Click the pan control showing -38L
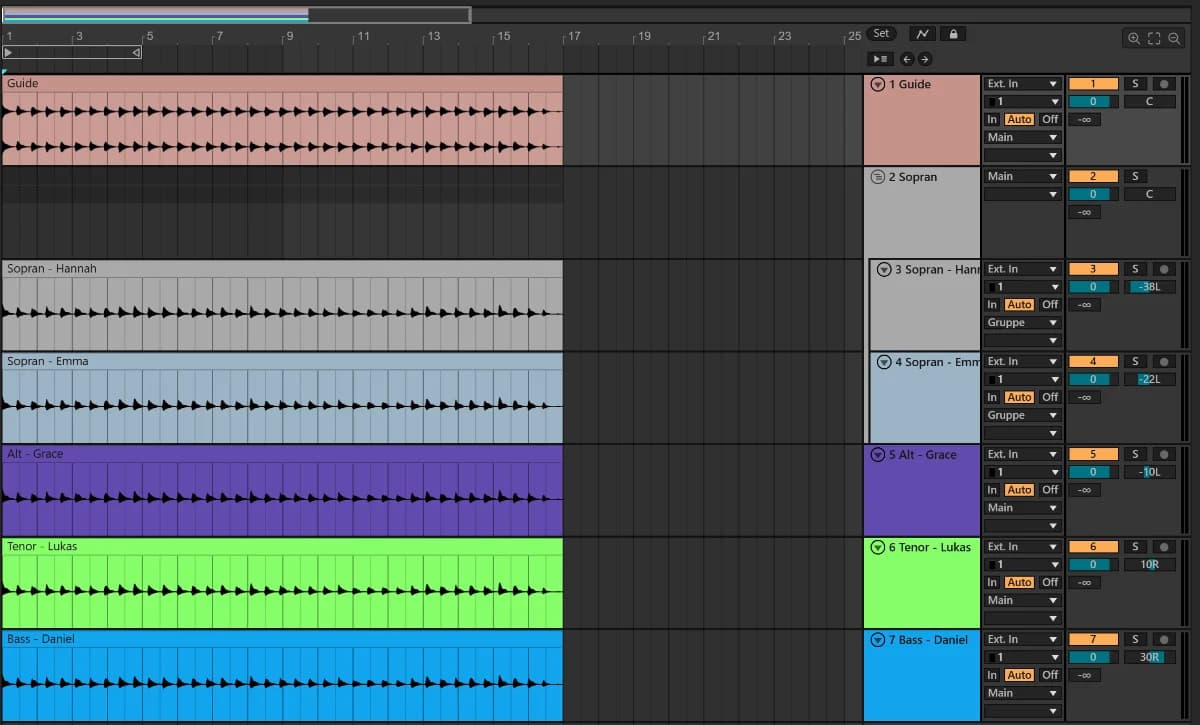 pyautogui.click(x=1150, y=287)
